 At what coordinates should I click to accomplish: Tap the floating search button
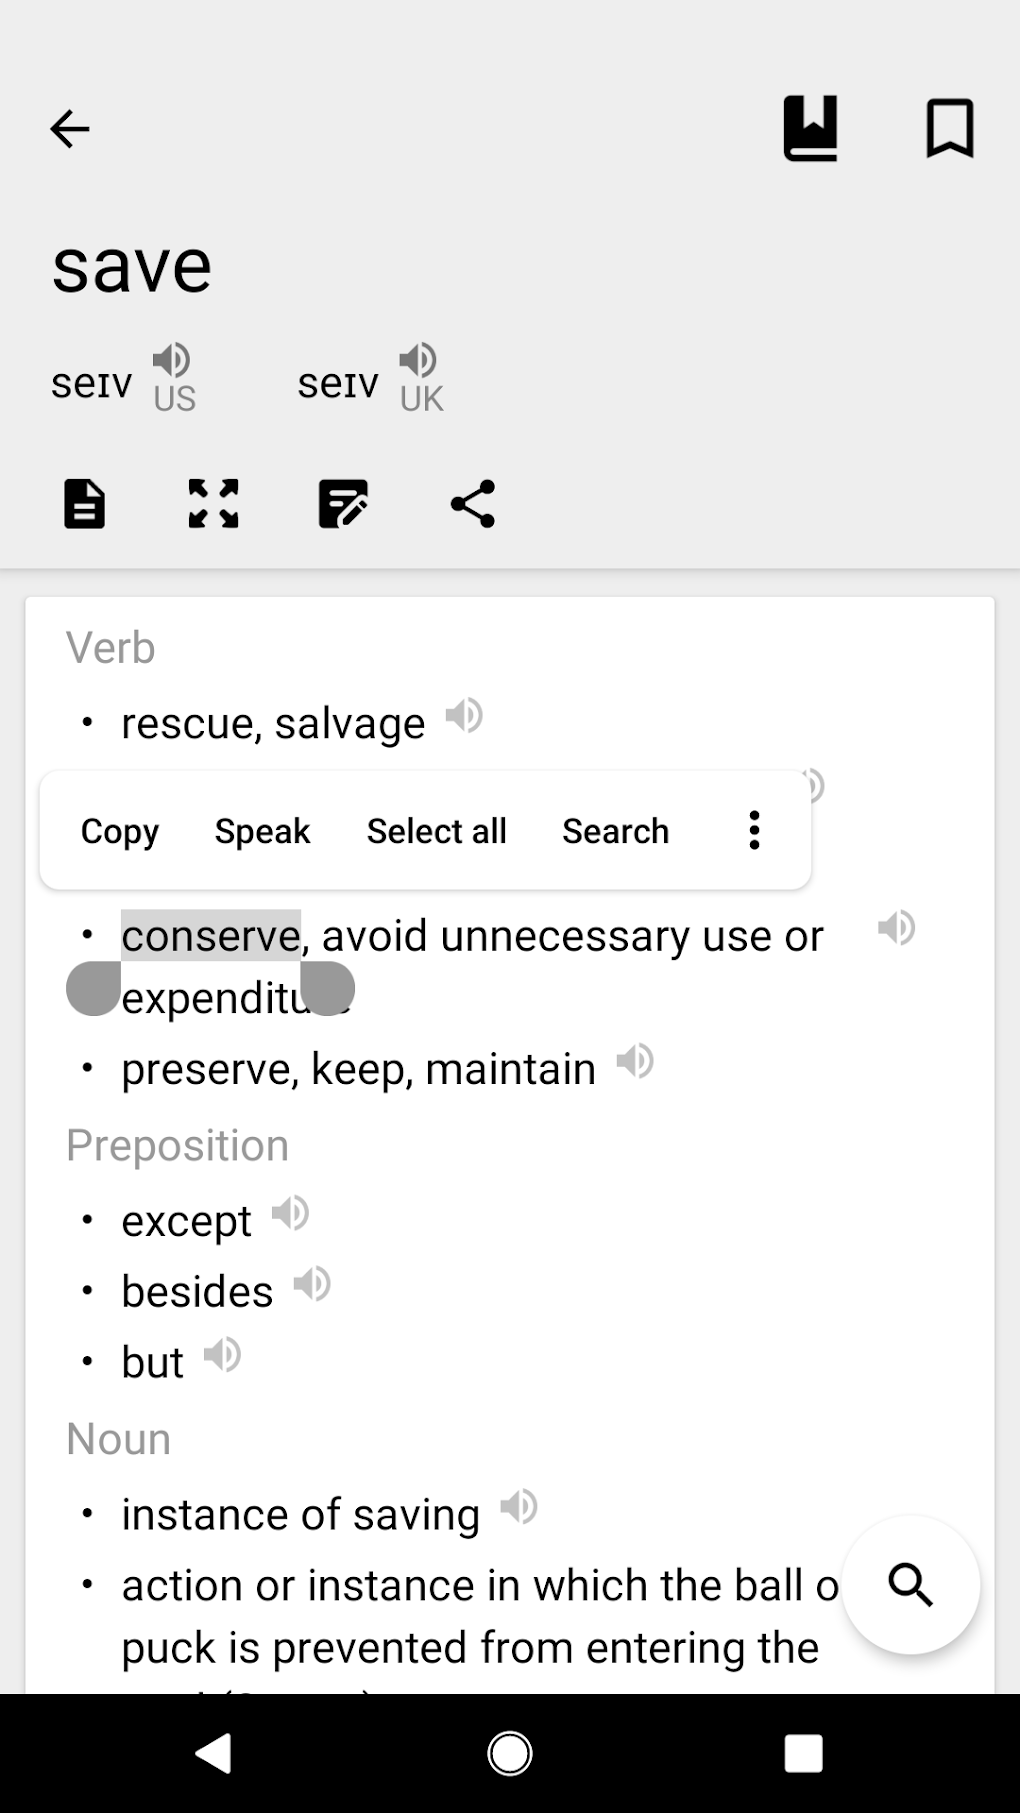[910, 1585]
